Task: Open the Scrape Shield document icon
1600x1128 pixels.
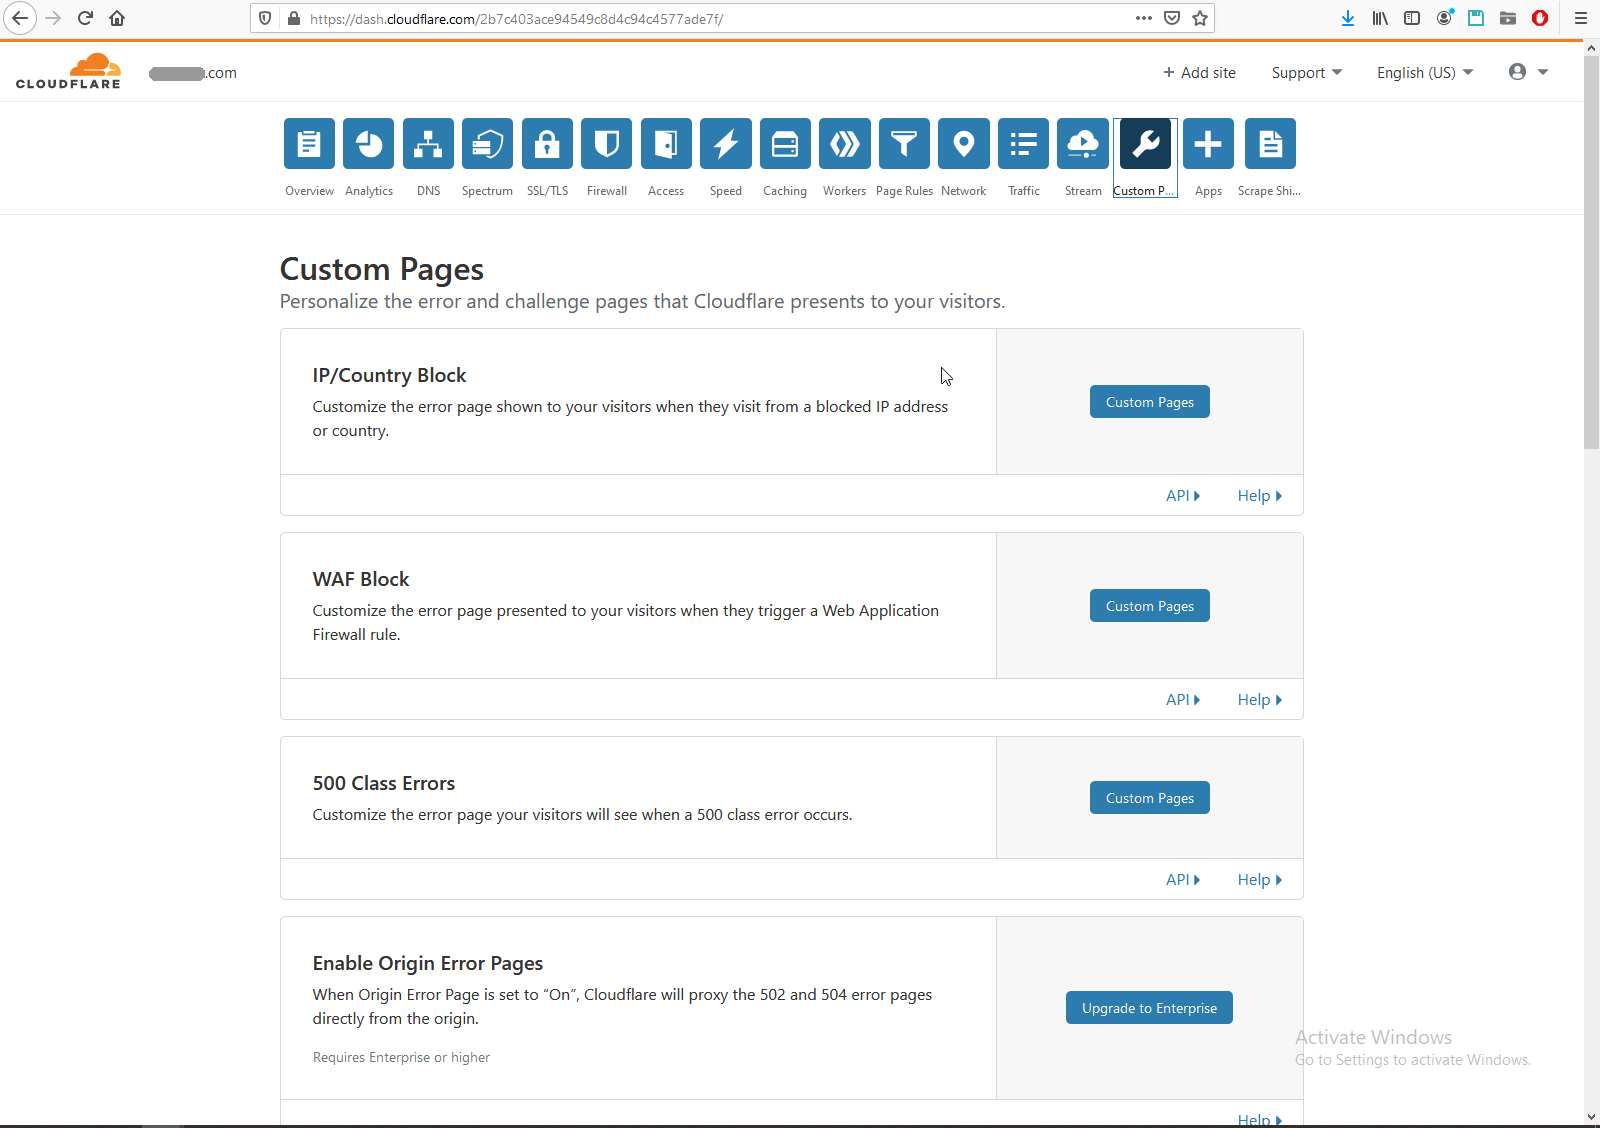Action: (x=1270, y=144)
